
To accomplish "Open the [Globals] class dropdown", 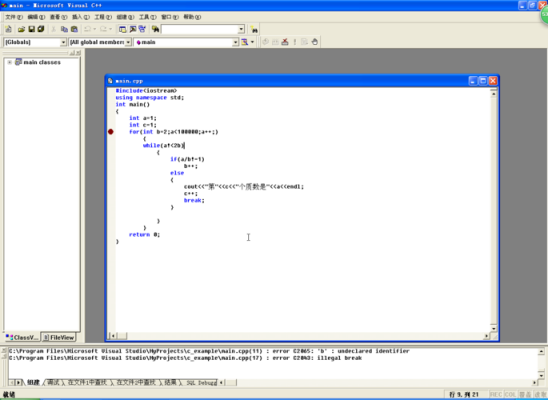I will pyautogui.click(x=35, y=42).
